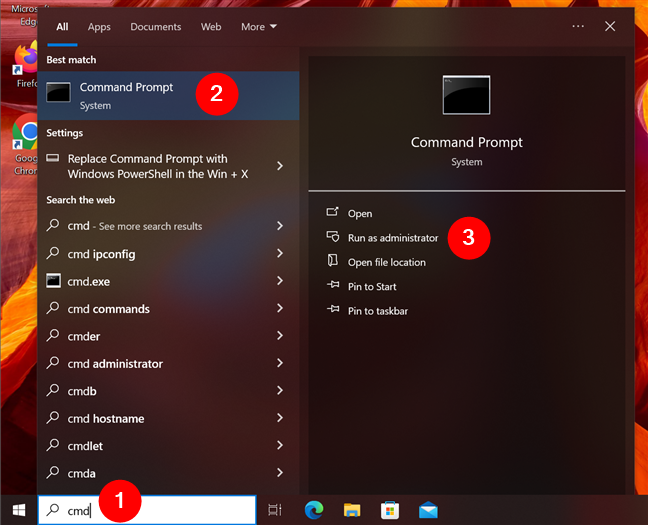Switch to the All tab
648x525 pixels.
[x=62, y=27]
